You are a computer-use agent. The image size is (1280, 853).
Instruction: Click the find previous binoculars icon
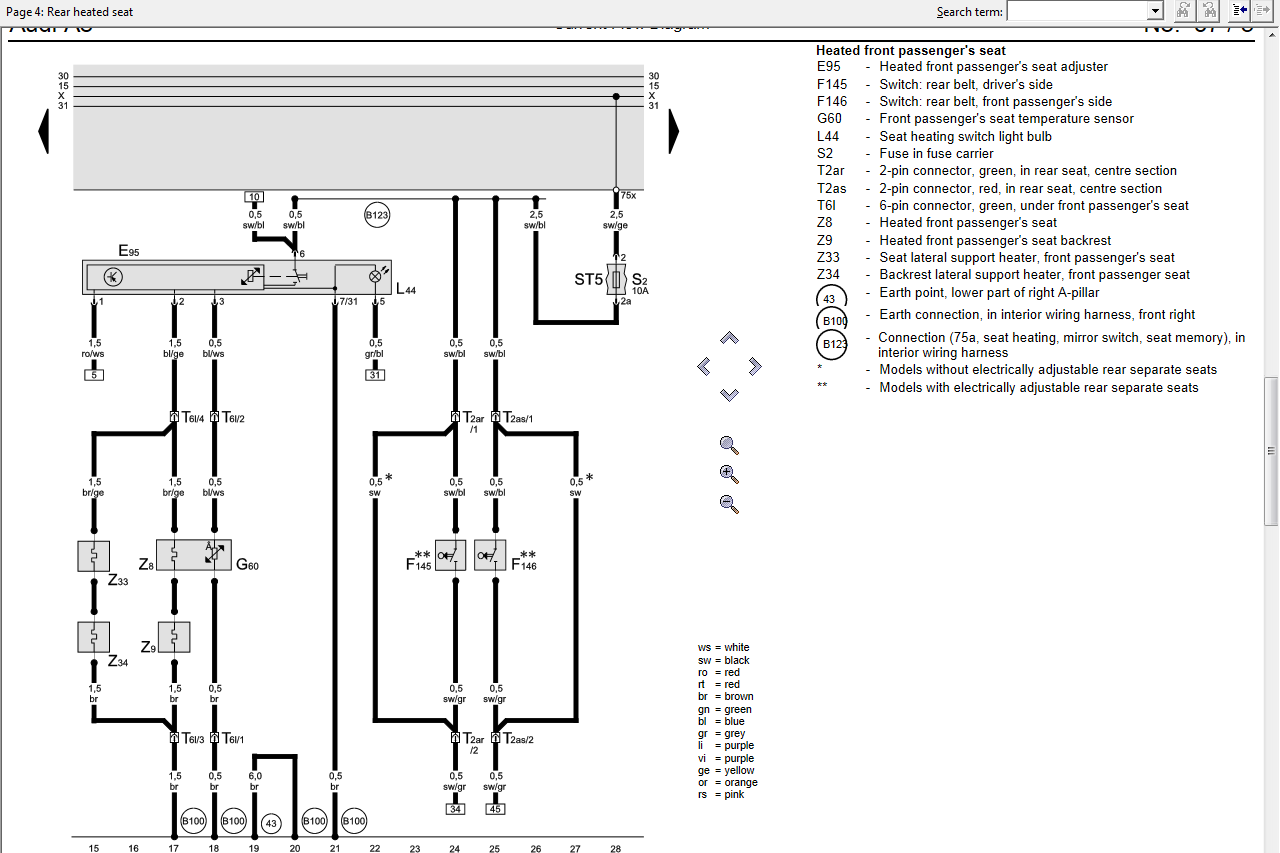pos(1209,11)
